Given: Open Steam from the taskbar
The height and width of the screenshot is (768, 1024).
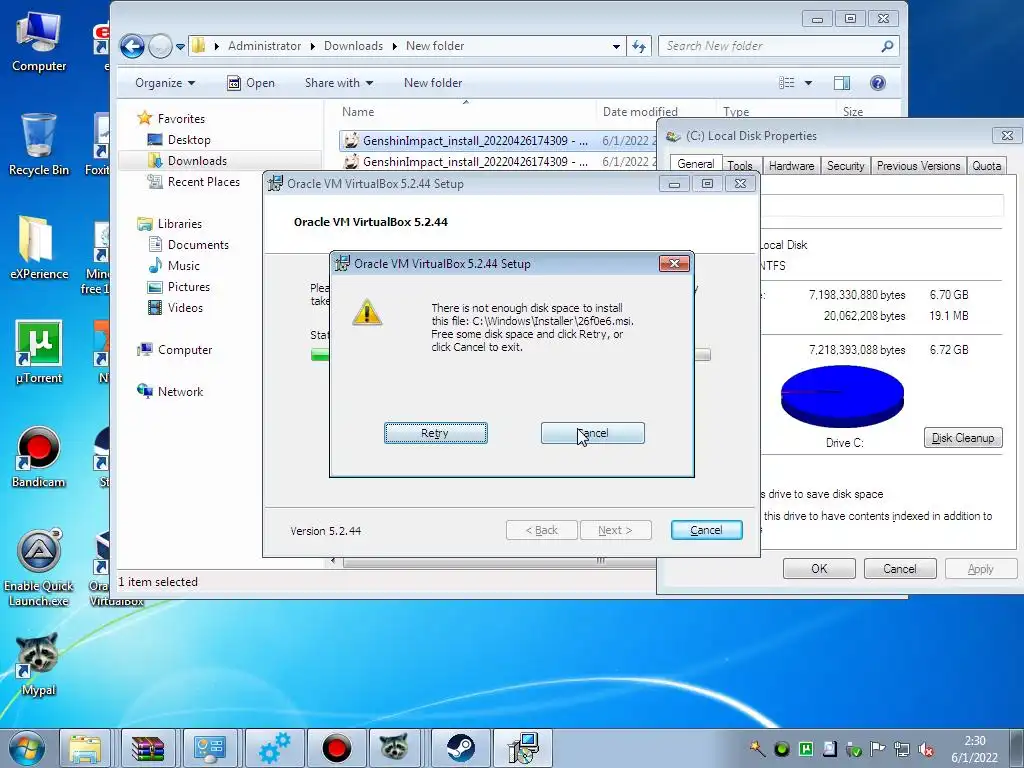Looking at the screenshot, I should point(461,748).
